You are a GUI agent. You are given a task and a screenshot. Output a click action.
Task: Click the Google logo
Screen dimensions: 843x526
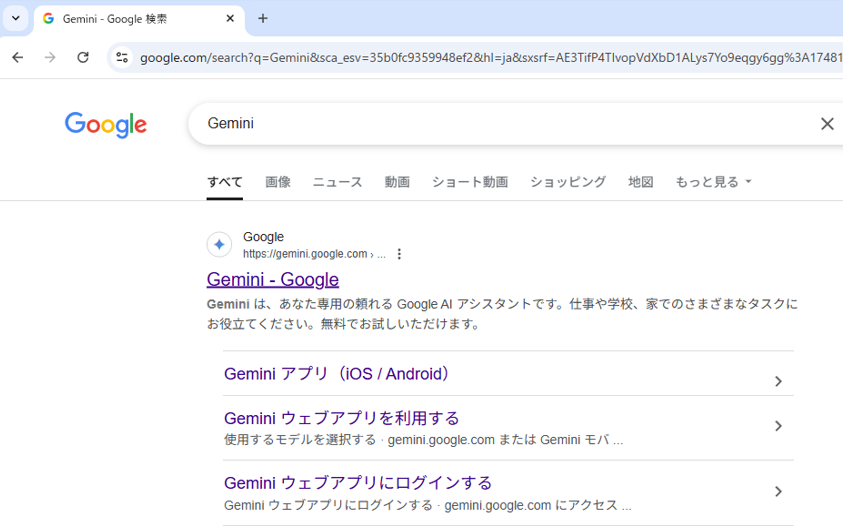pos(105,125)
